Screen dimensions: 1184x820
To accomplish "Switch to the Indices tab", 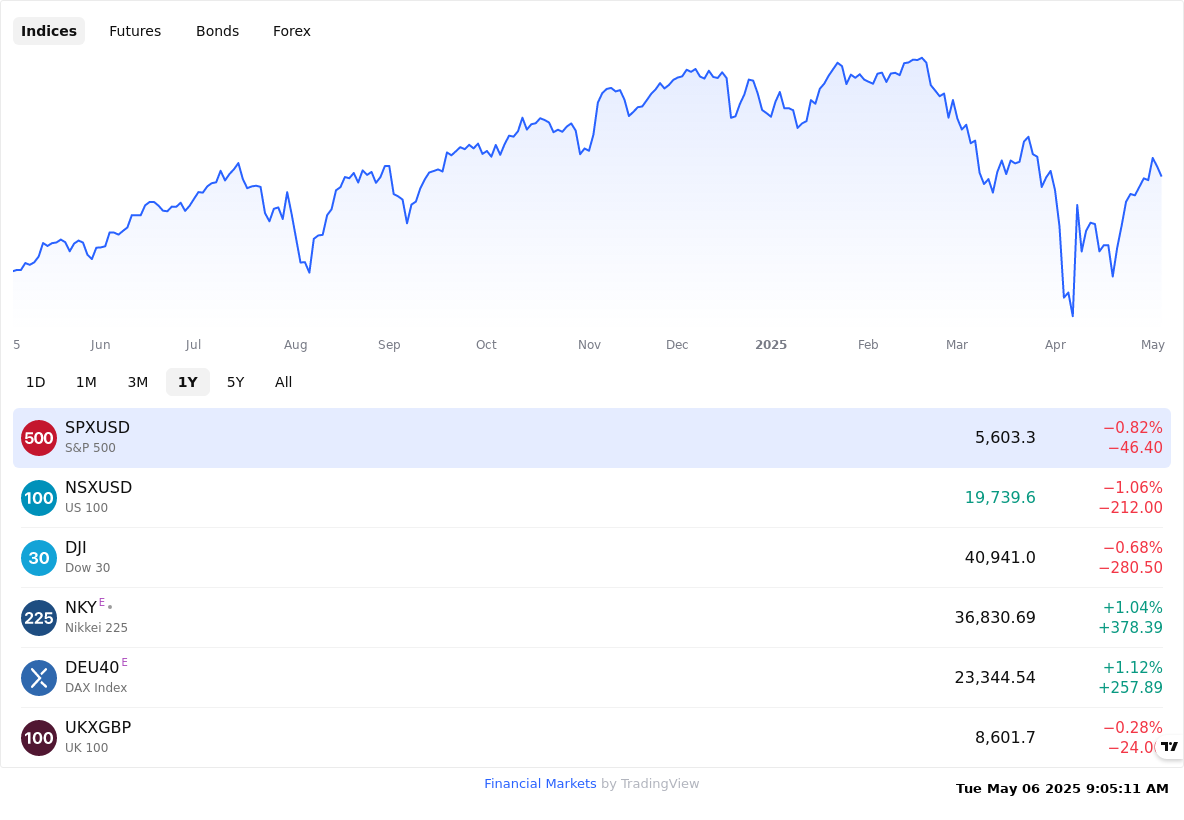I will pyautogui.click(x=49, y=31).
